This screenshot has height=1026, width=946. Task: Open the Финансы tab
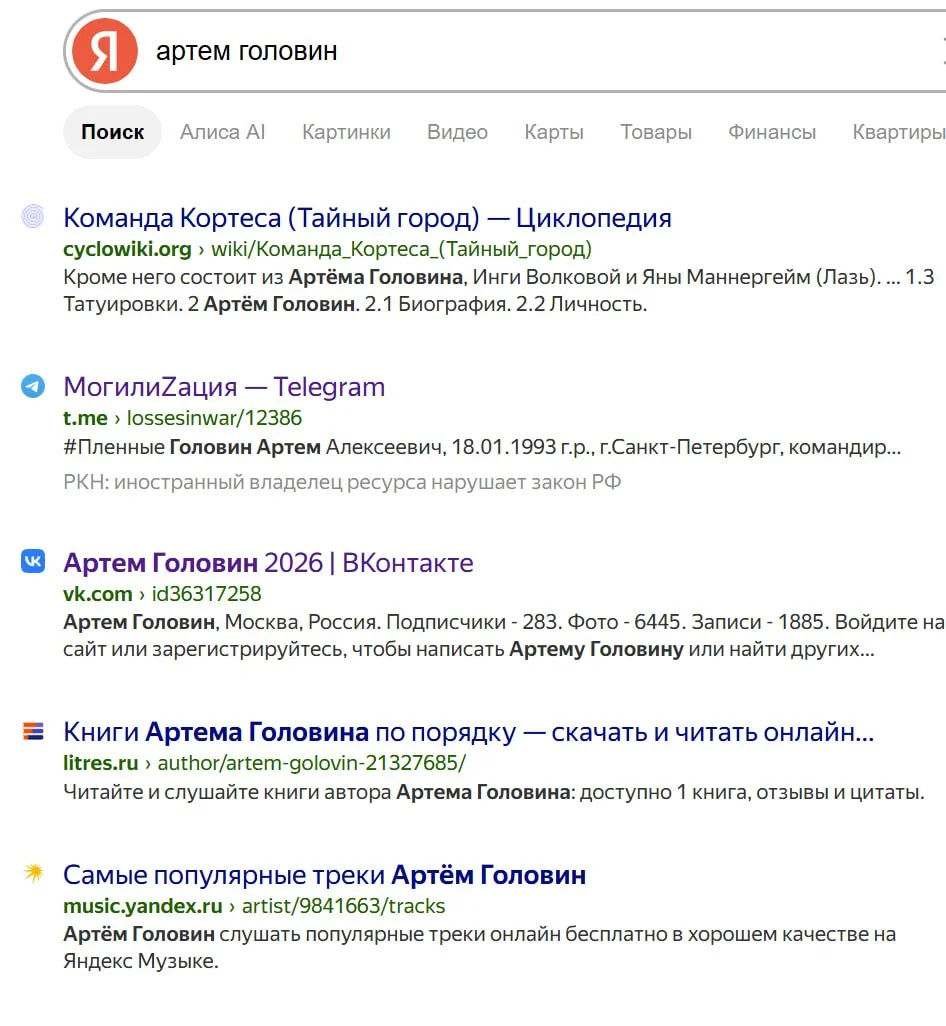pos(772,132)
